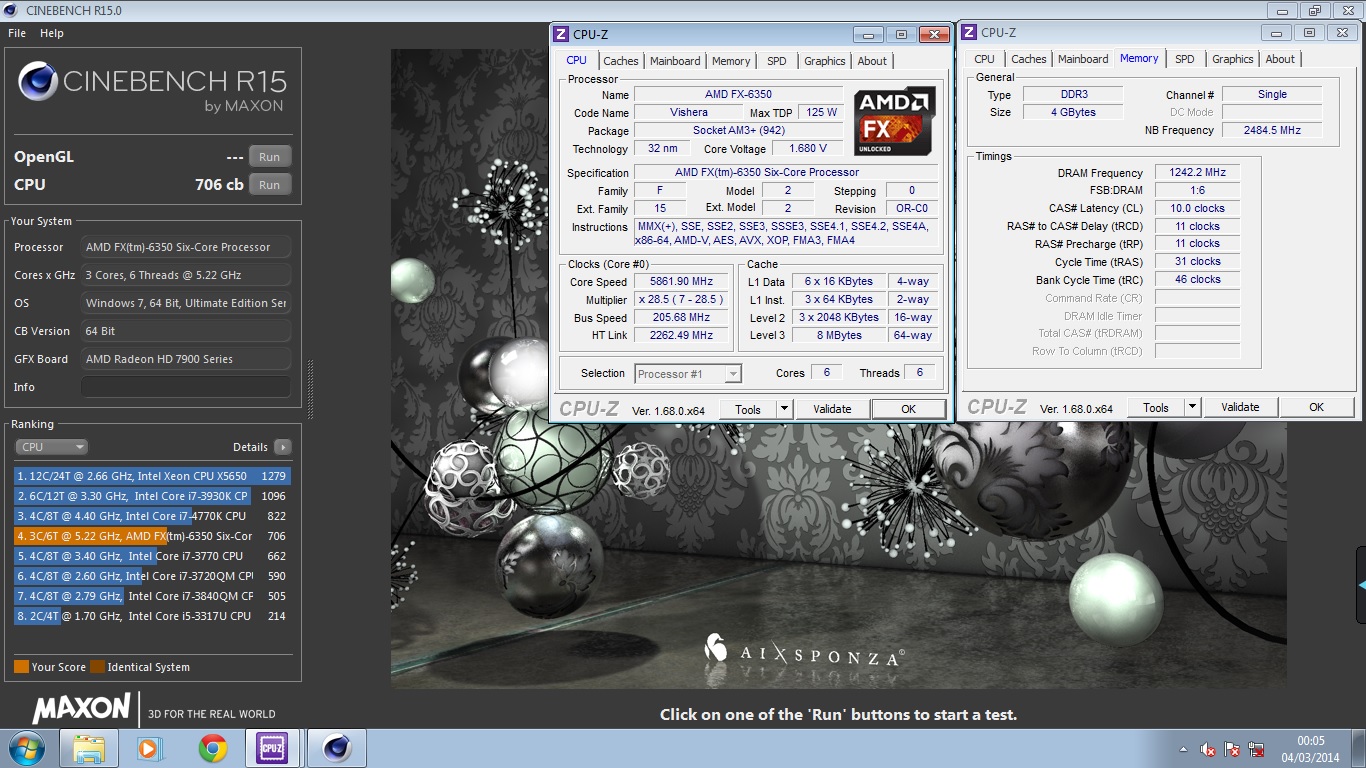The width and height of the screenshot is (1366, 768).
Task: Click the Processor field in Your System
Action: pos(186,247)
